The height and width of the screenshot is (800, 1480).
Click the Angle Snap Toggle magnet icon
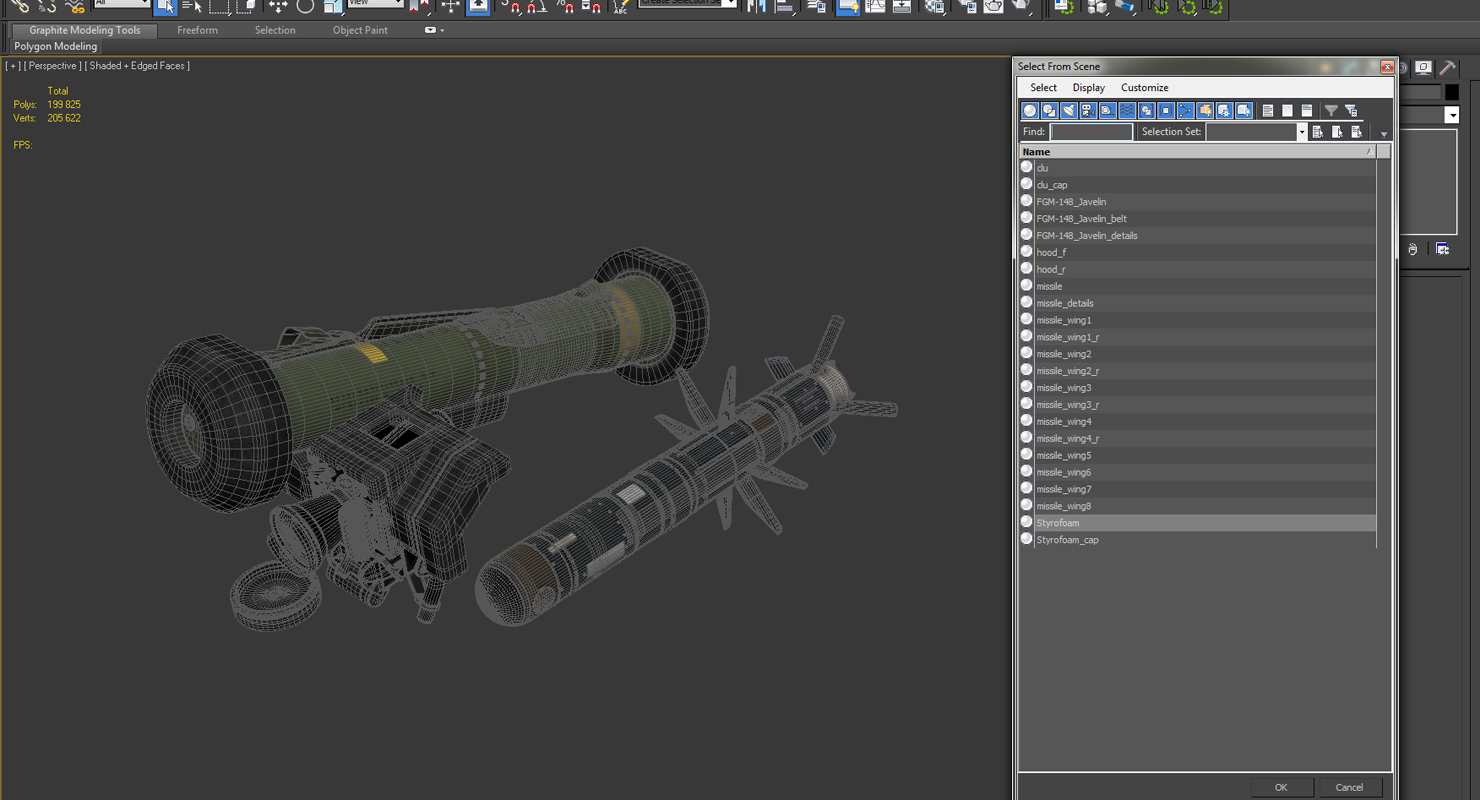(x=537, y=7)
